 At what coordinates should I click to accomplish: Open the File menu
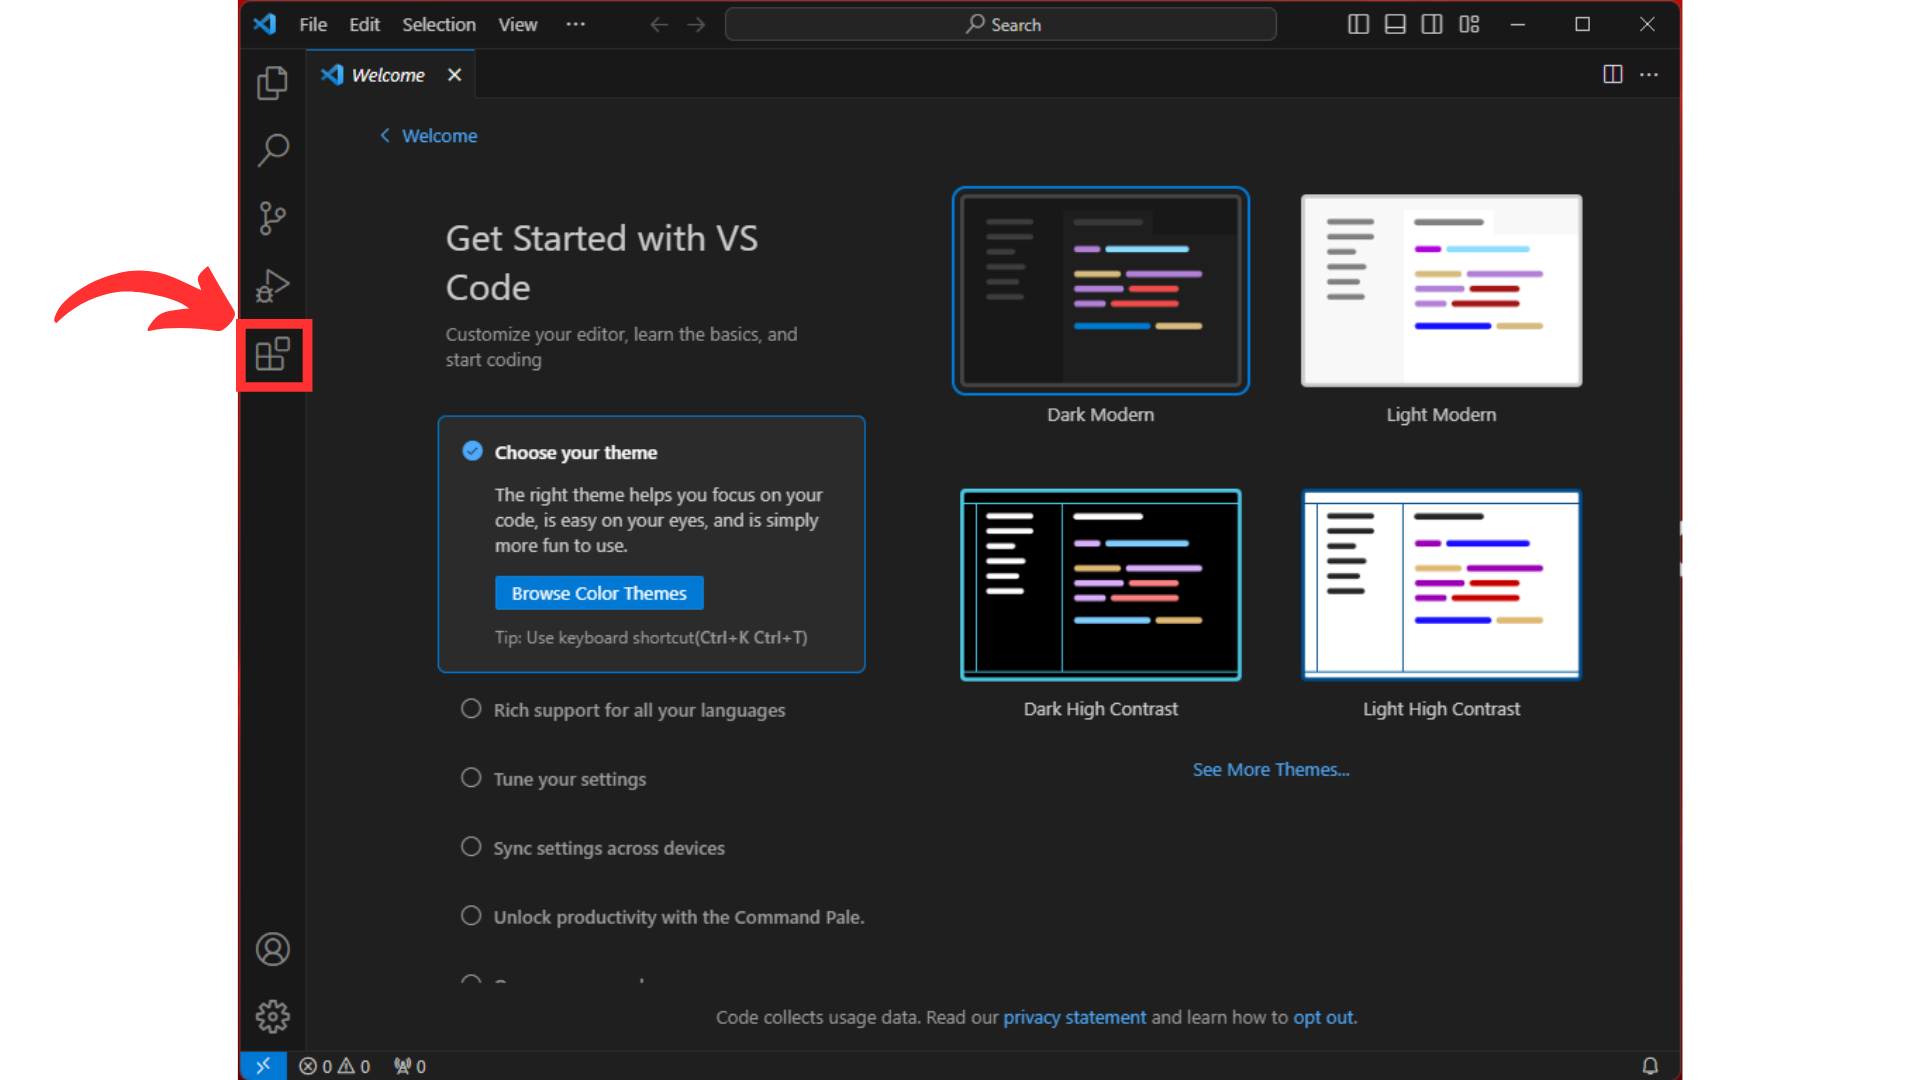(313, 24)
